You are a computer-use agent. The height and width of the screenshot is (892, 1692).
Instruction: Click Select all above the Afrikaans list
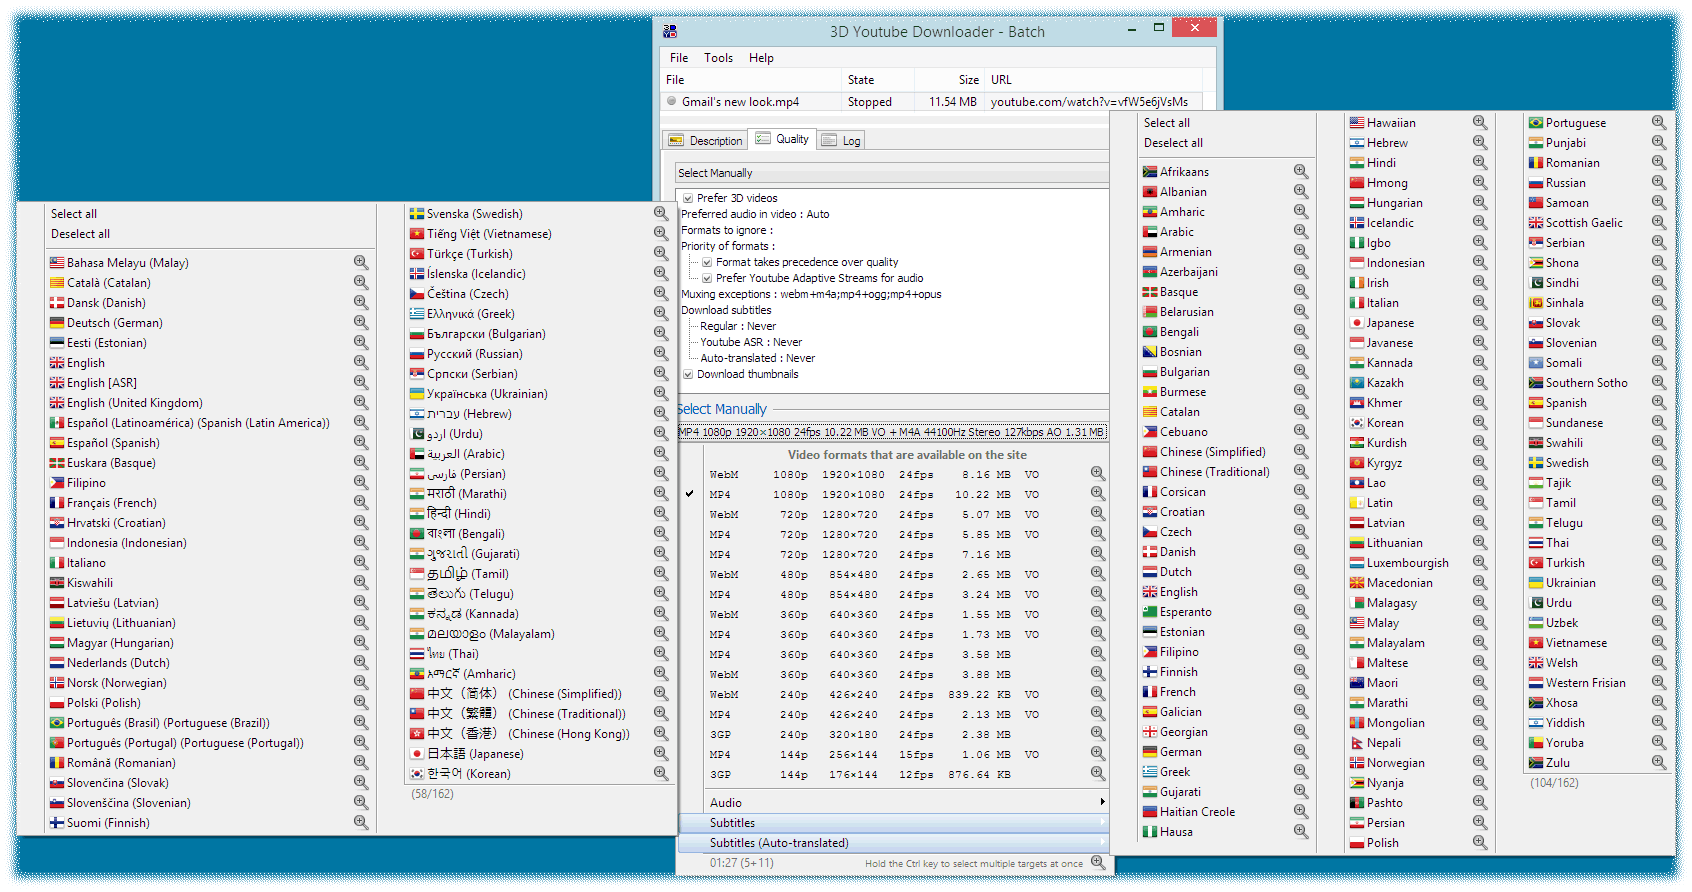(1167, 123)
